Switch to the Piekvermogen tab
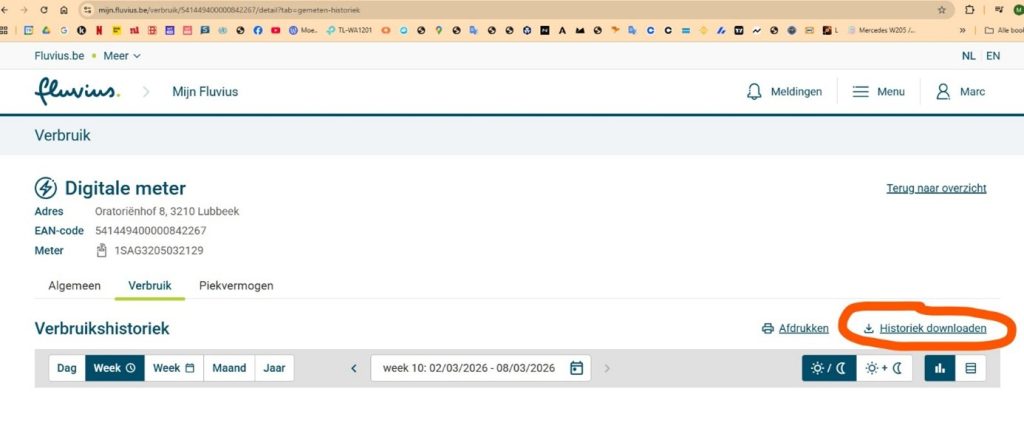The height and width of the screenshot is (423, 1024). coord(236,285)
